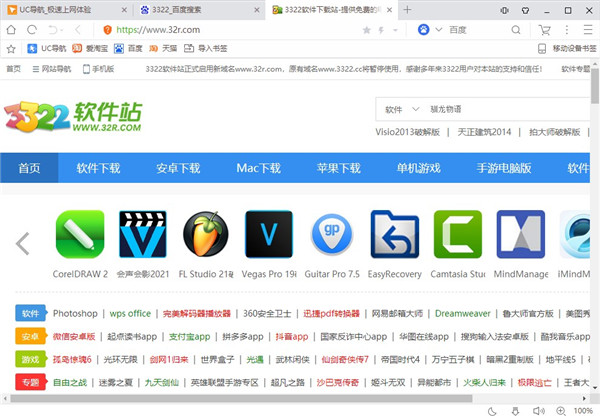Click the blue 软件 category tag
600x418 pixels.
(x=31, y=314)
